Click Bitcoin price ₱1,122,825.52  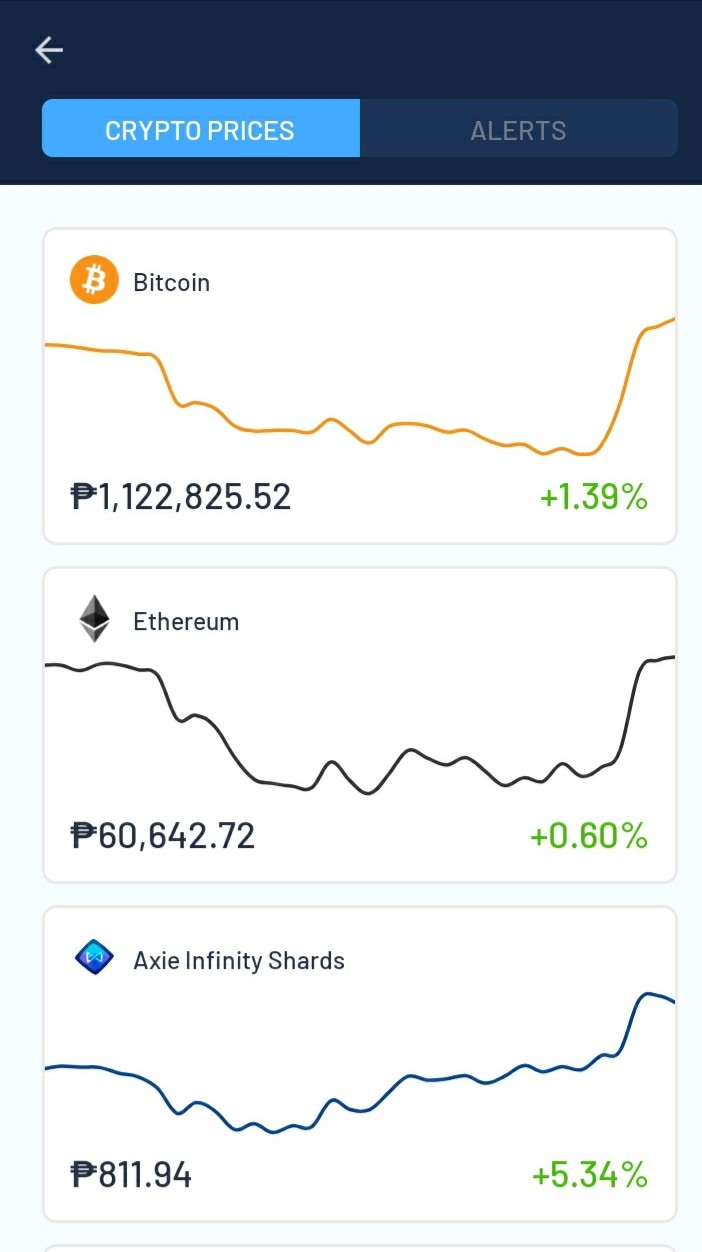[181, 497]
